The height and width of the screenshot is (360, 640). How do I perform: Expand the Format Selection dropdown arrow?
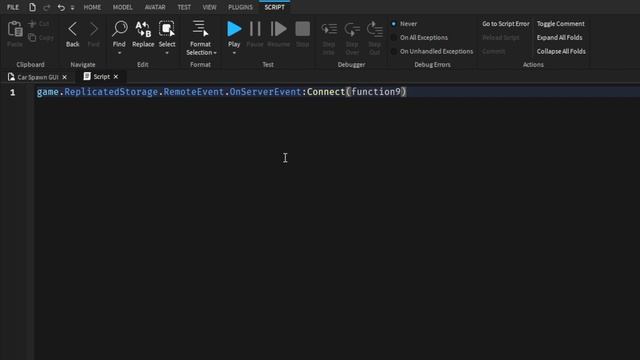click(x=215, y=53)
